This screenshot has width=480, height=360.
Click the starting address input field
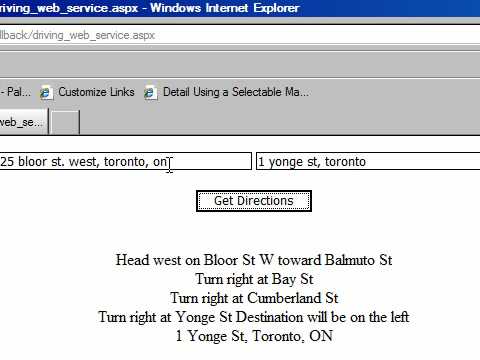(x=125, y=161)
